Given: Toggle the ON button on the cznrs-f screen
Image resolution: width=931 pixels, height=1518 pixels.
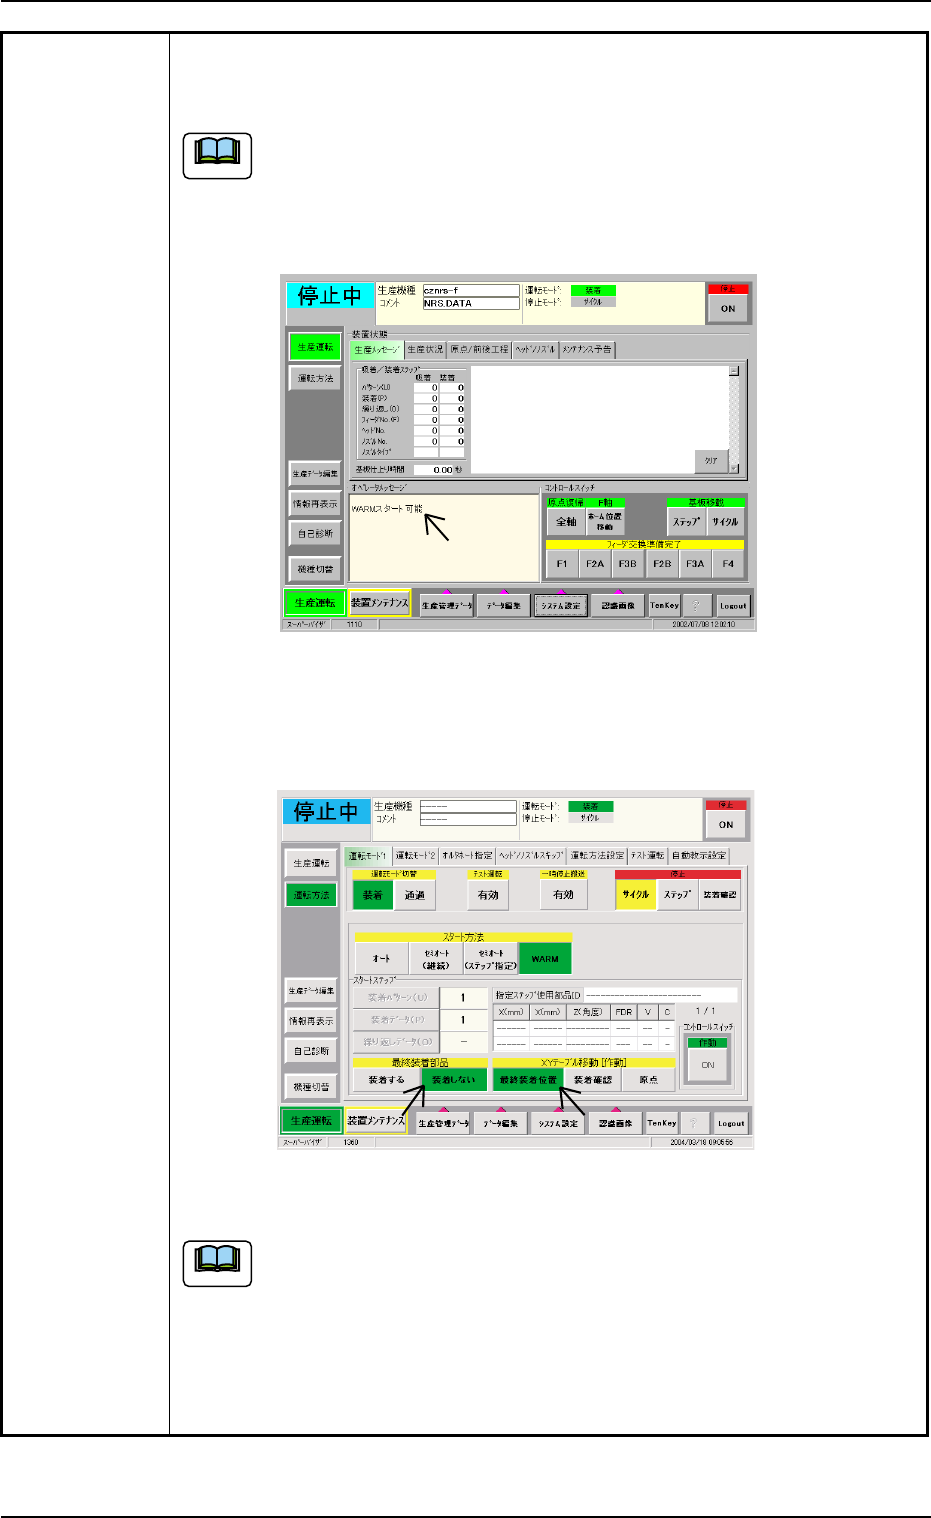Looking at the screenshot, I should (x=728, y=309).
